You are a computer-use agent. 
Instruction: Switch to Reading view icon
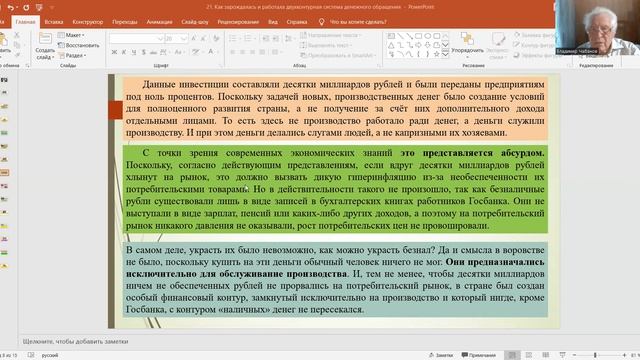click(545, 355)
